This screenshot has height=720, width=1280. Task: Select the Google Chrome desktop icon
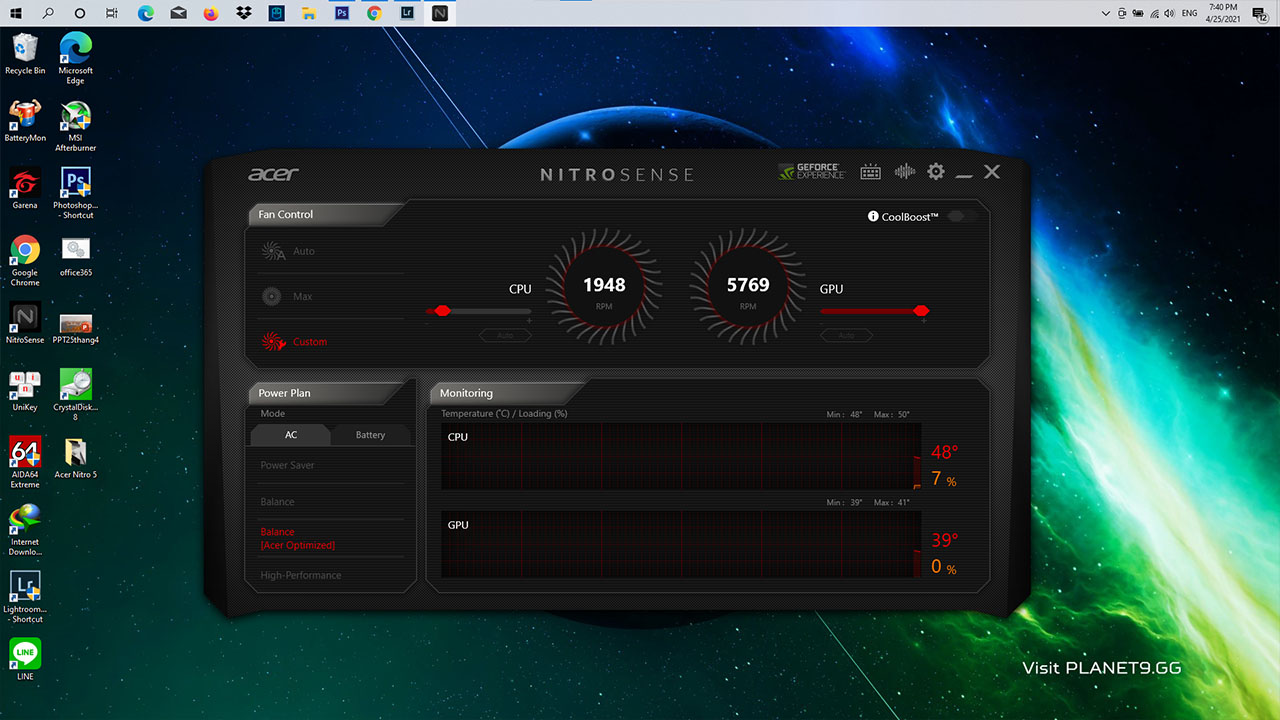(25, 260)
